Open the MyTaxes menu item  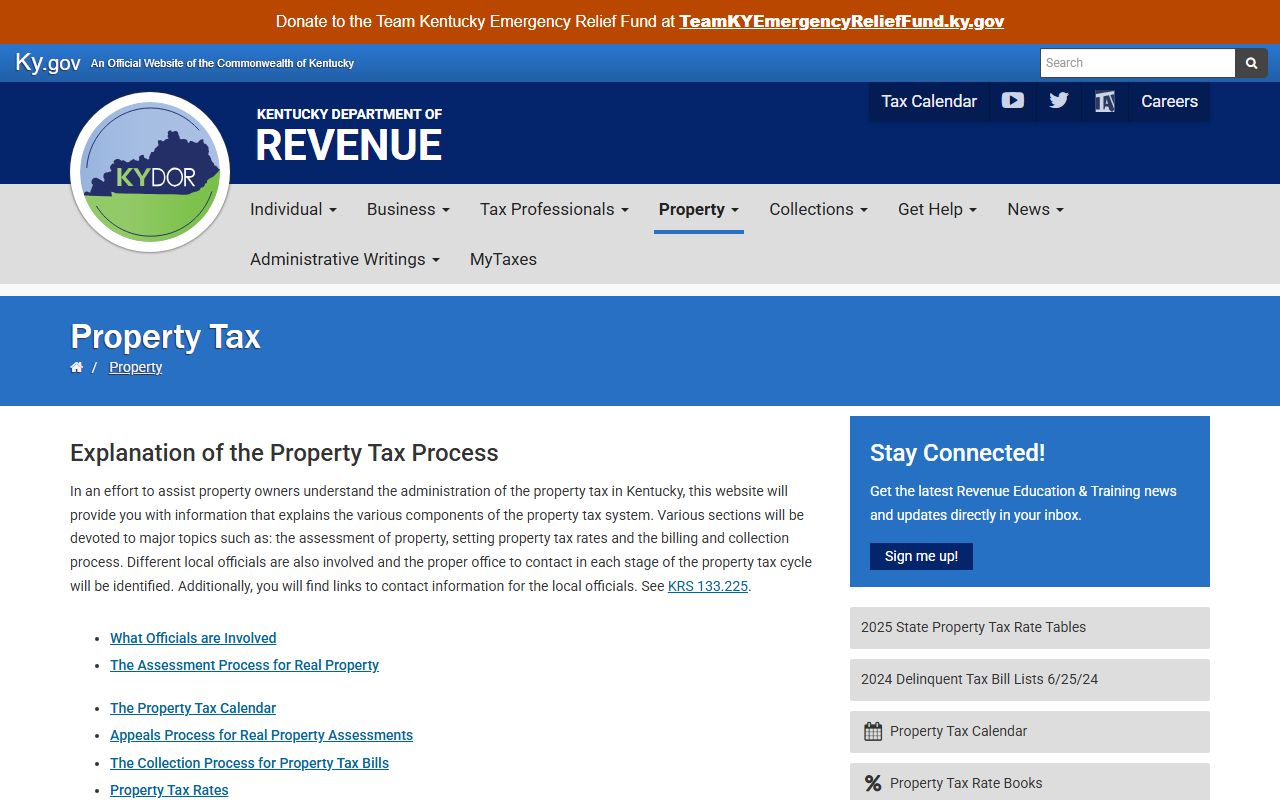(x=503, y=259)
